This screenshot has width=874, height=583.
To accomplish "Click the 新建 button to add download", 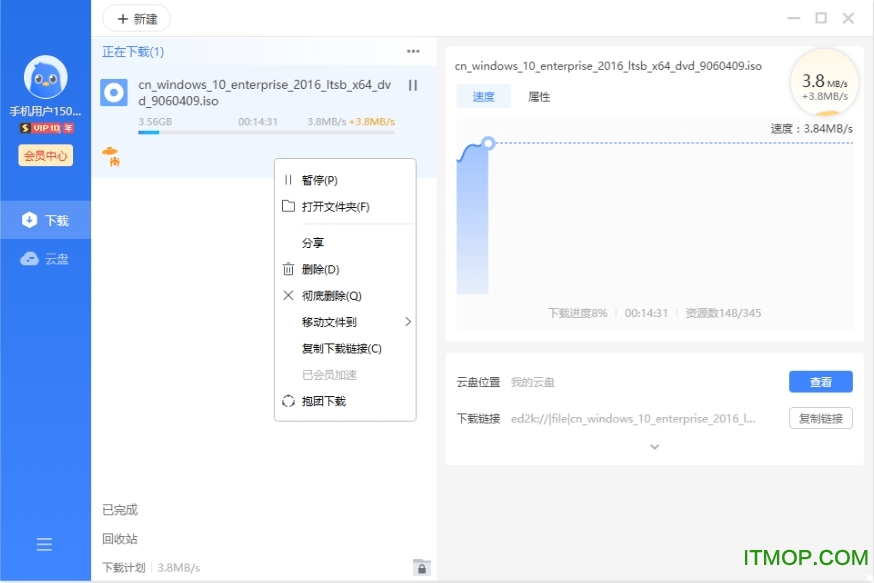I will point(136,18).
